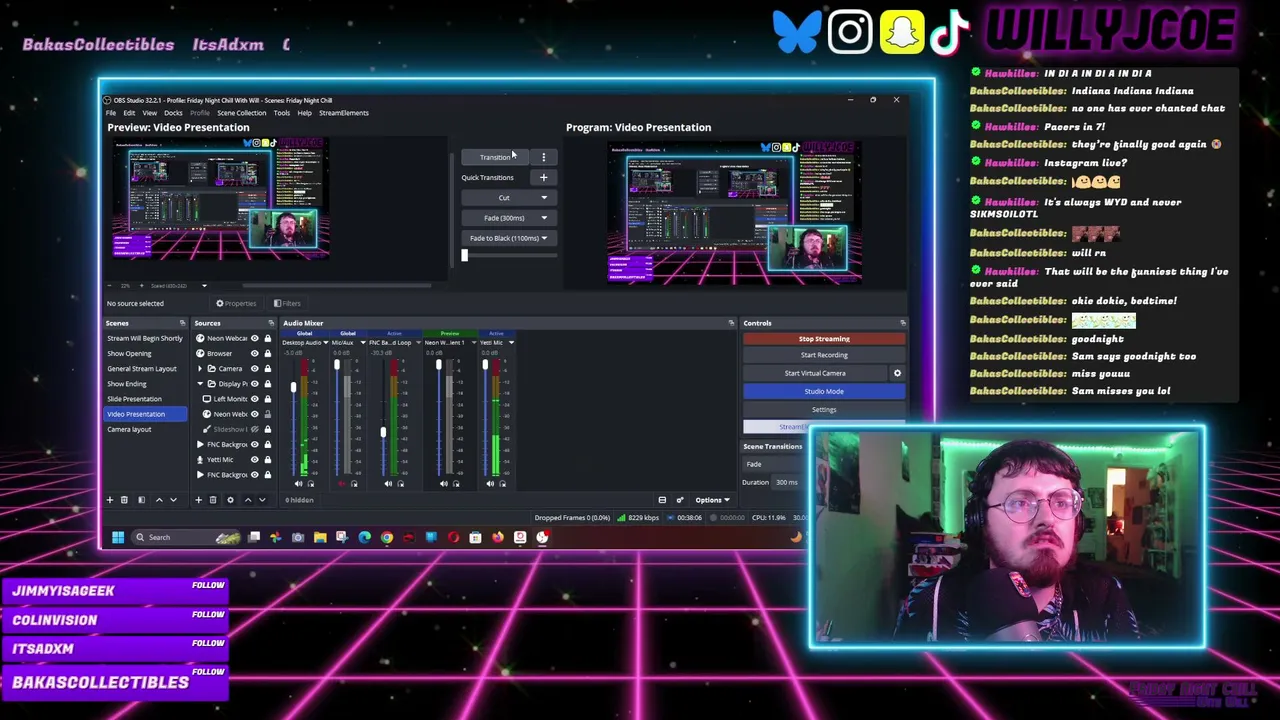Open the Scene Collection menu

242,113
